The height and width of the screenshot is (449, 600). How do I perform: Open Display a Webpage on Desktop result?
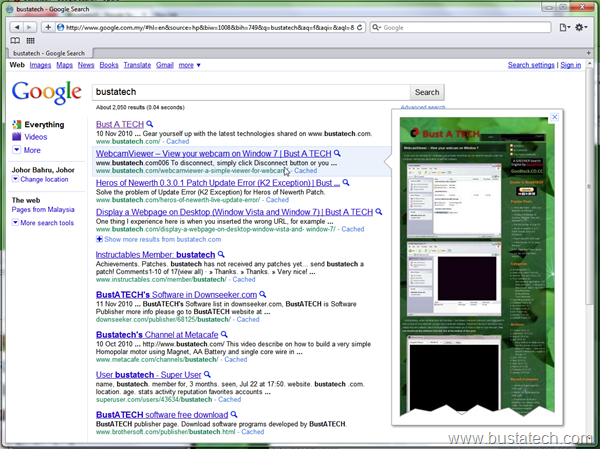tap(234, 212)
